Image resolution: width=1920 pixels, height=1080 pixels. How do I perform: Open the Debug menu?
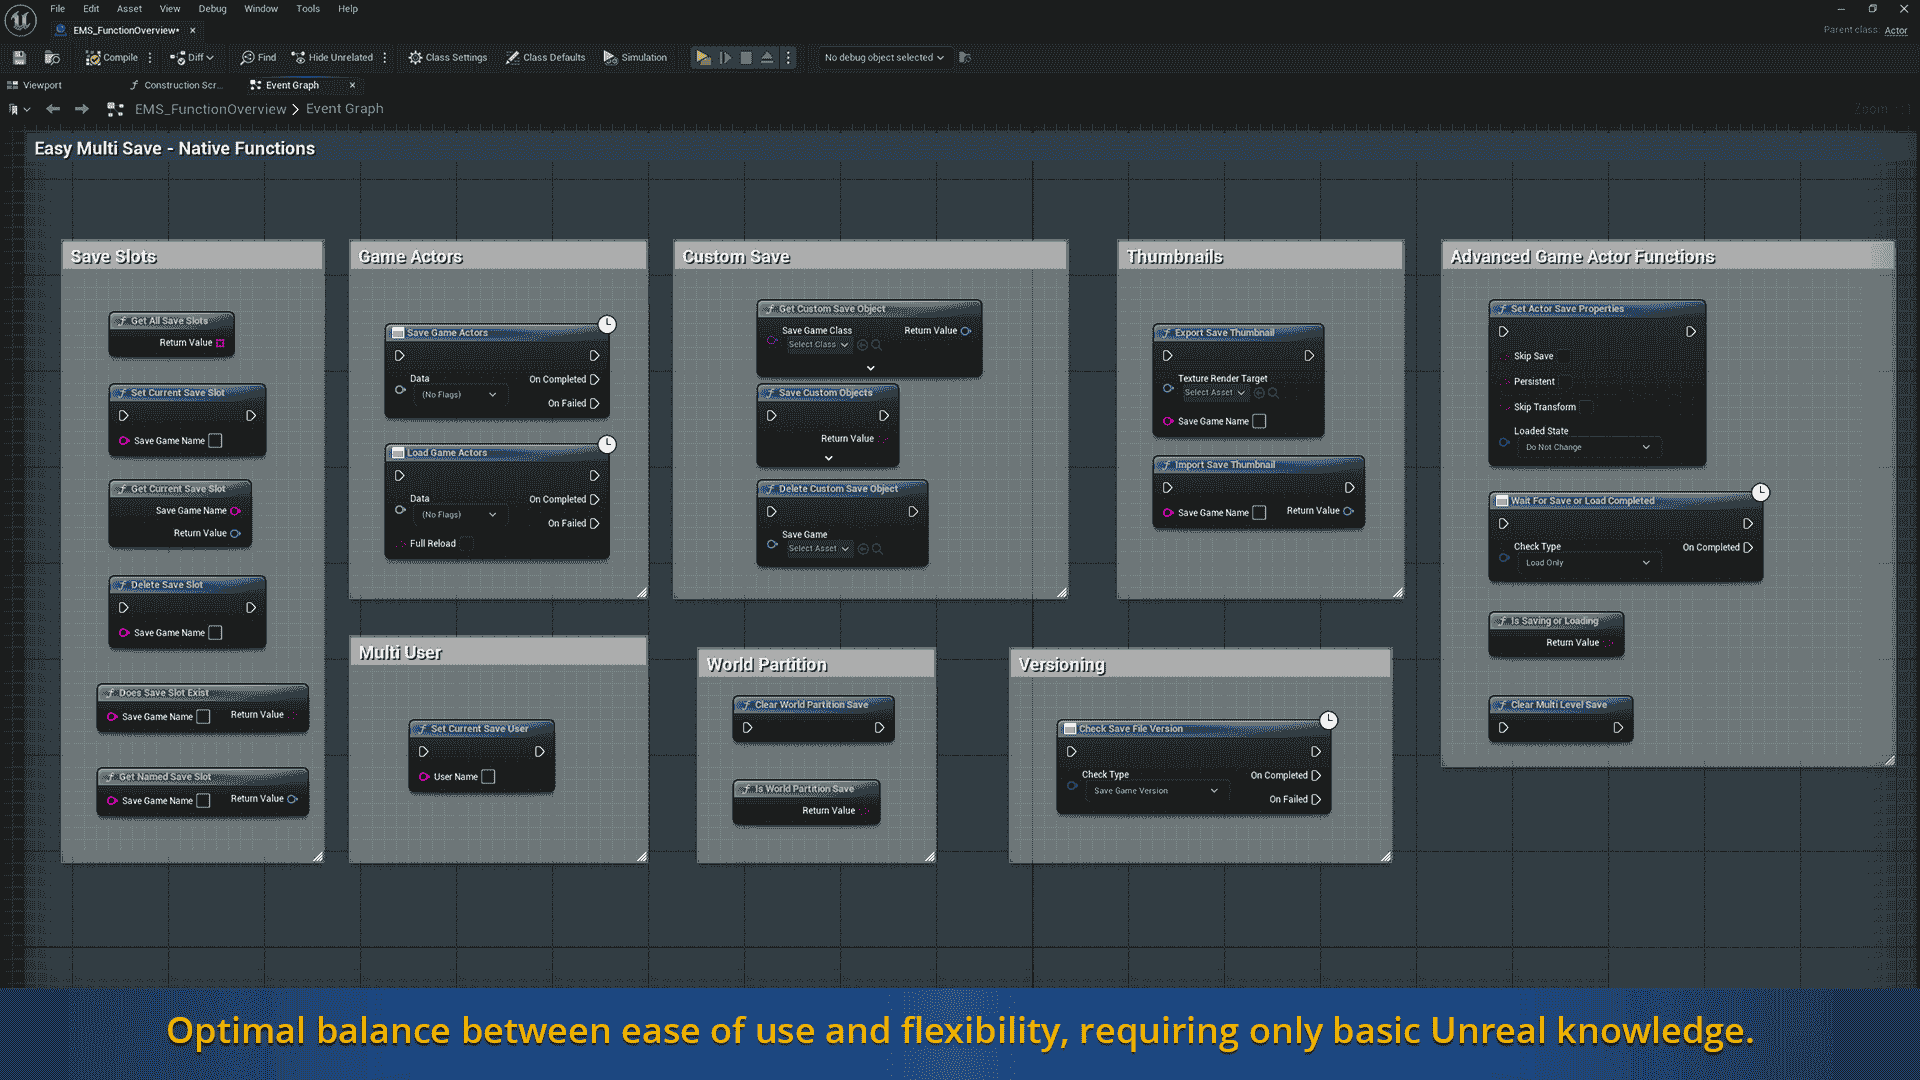point(213,9)
